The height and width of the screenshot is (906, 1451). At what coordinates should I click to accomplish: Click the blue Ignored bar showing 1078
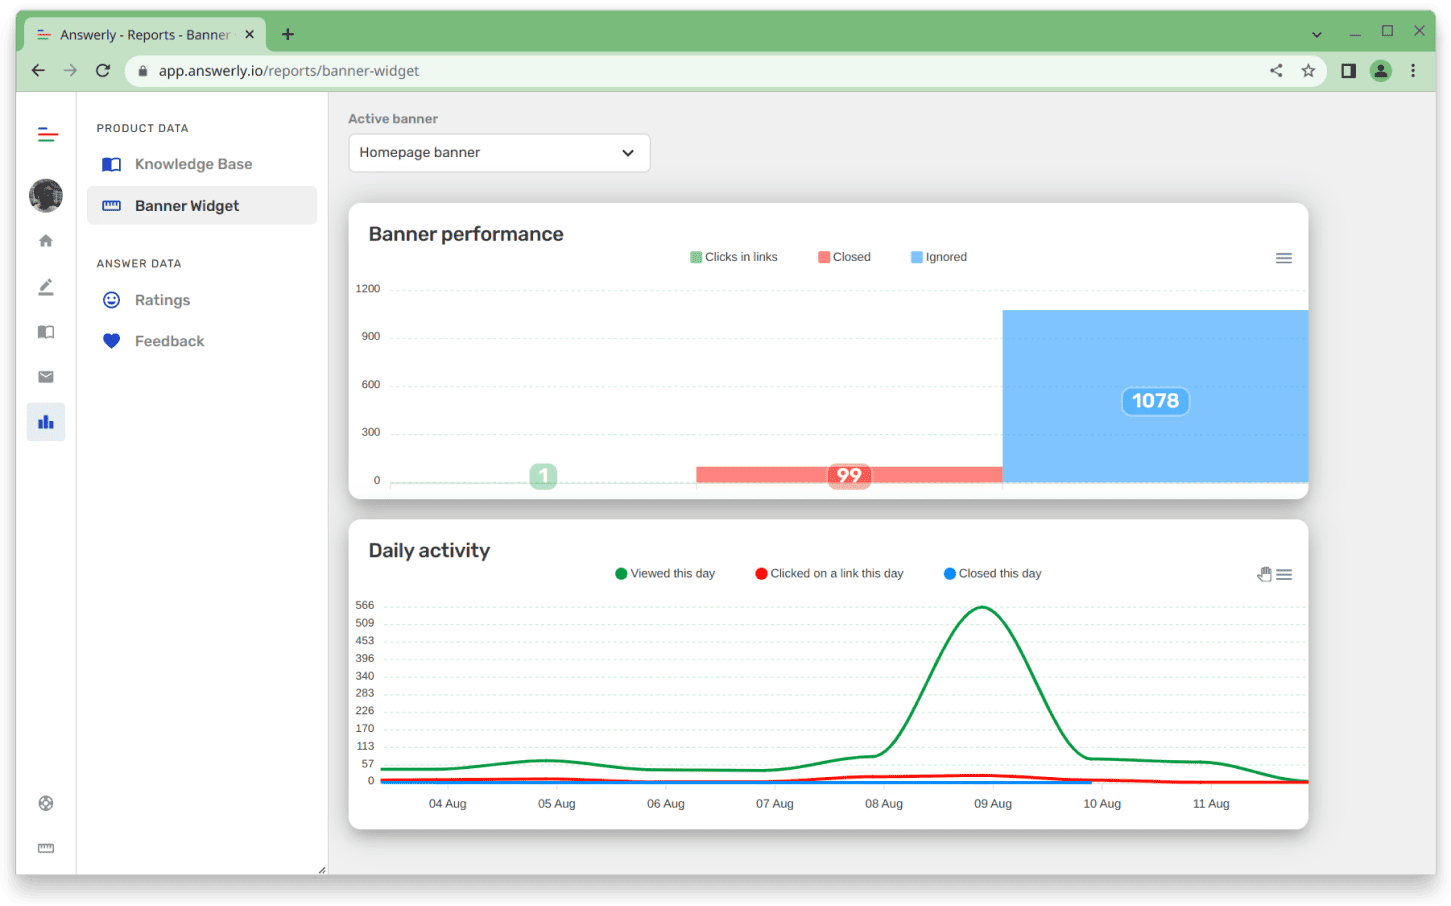(x=1155, y=360)
